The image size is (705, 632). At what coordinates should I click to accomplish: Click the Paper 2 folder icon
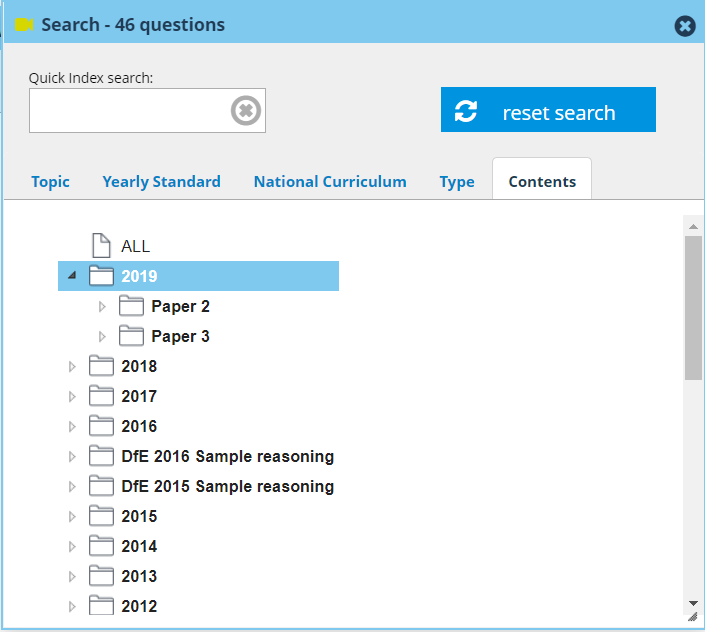coord(131,306)
